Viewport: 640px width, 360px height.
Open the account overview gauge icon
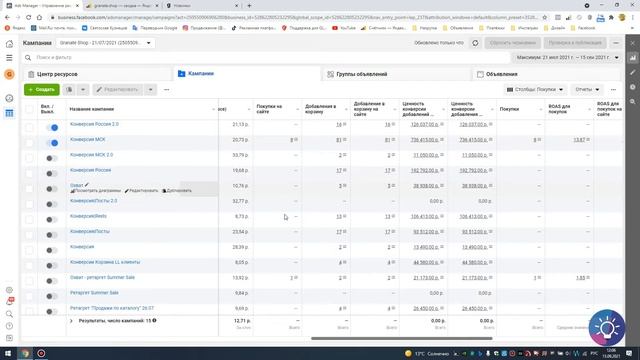click(9, 98)
